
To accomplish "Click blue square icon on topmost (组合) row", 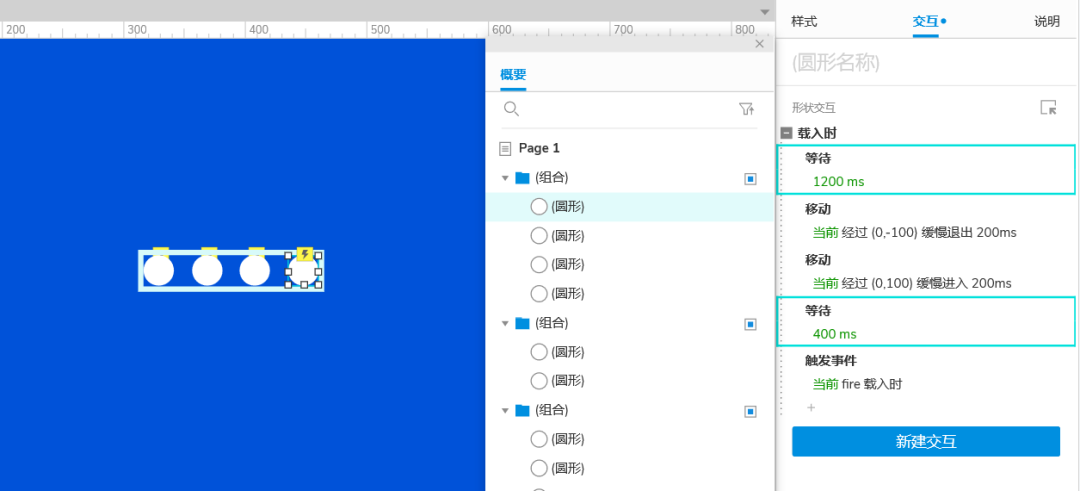I will 751,179.
